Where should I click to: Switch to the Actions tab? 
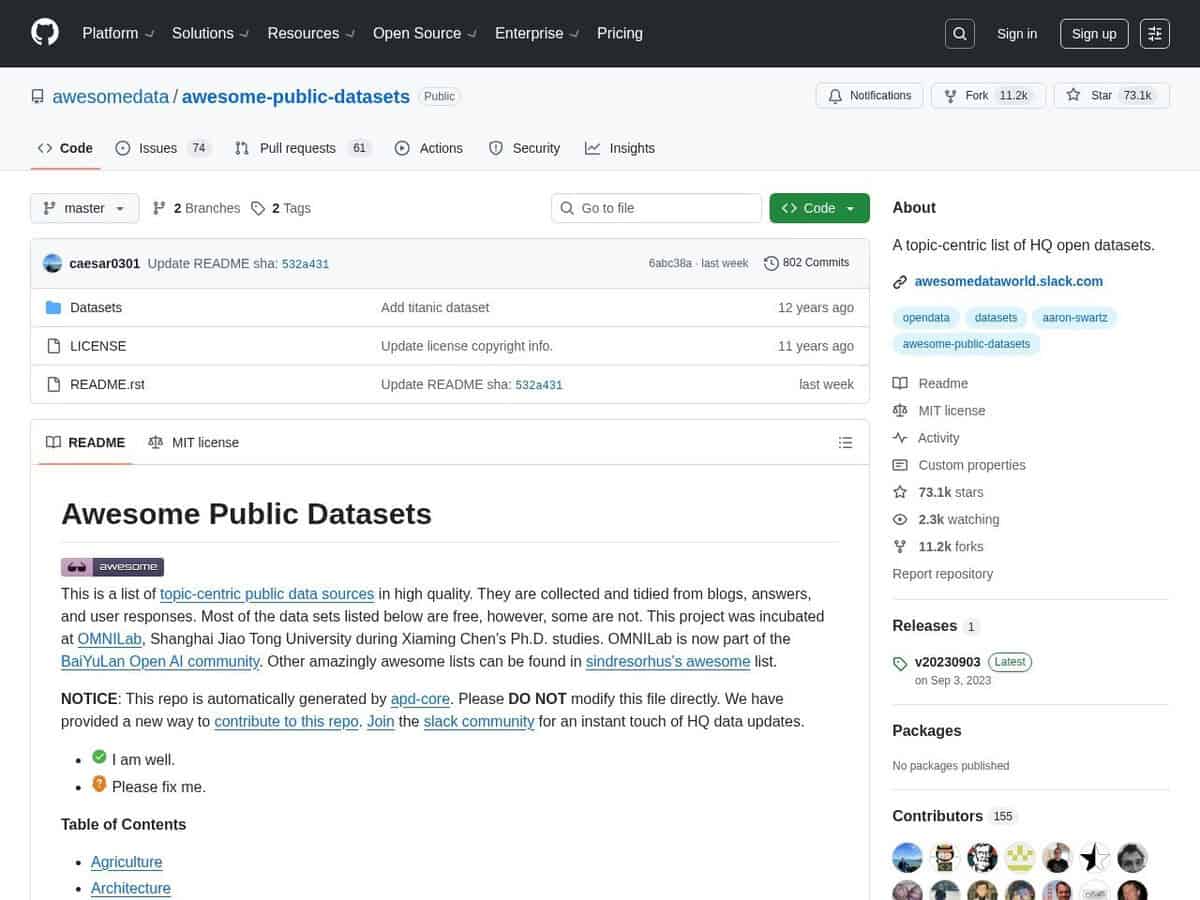click(x=428, y=148)
